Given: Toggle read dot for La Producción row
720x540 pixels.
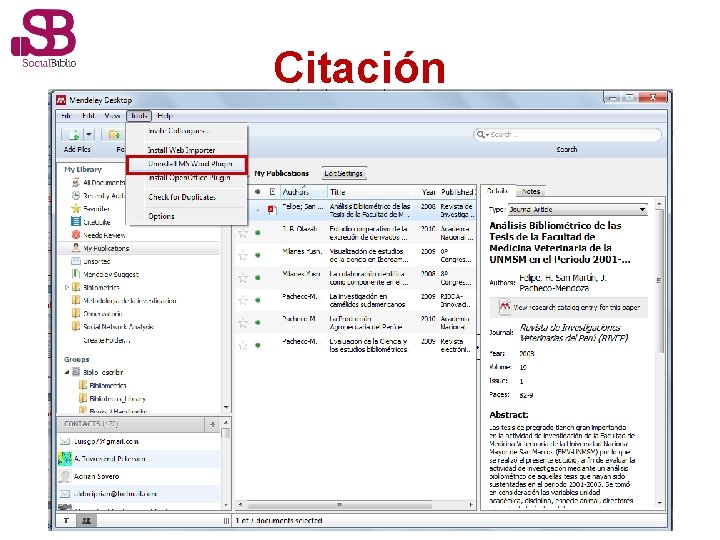Looking at the screenshot, I should click(x=258, y=323).
